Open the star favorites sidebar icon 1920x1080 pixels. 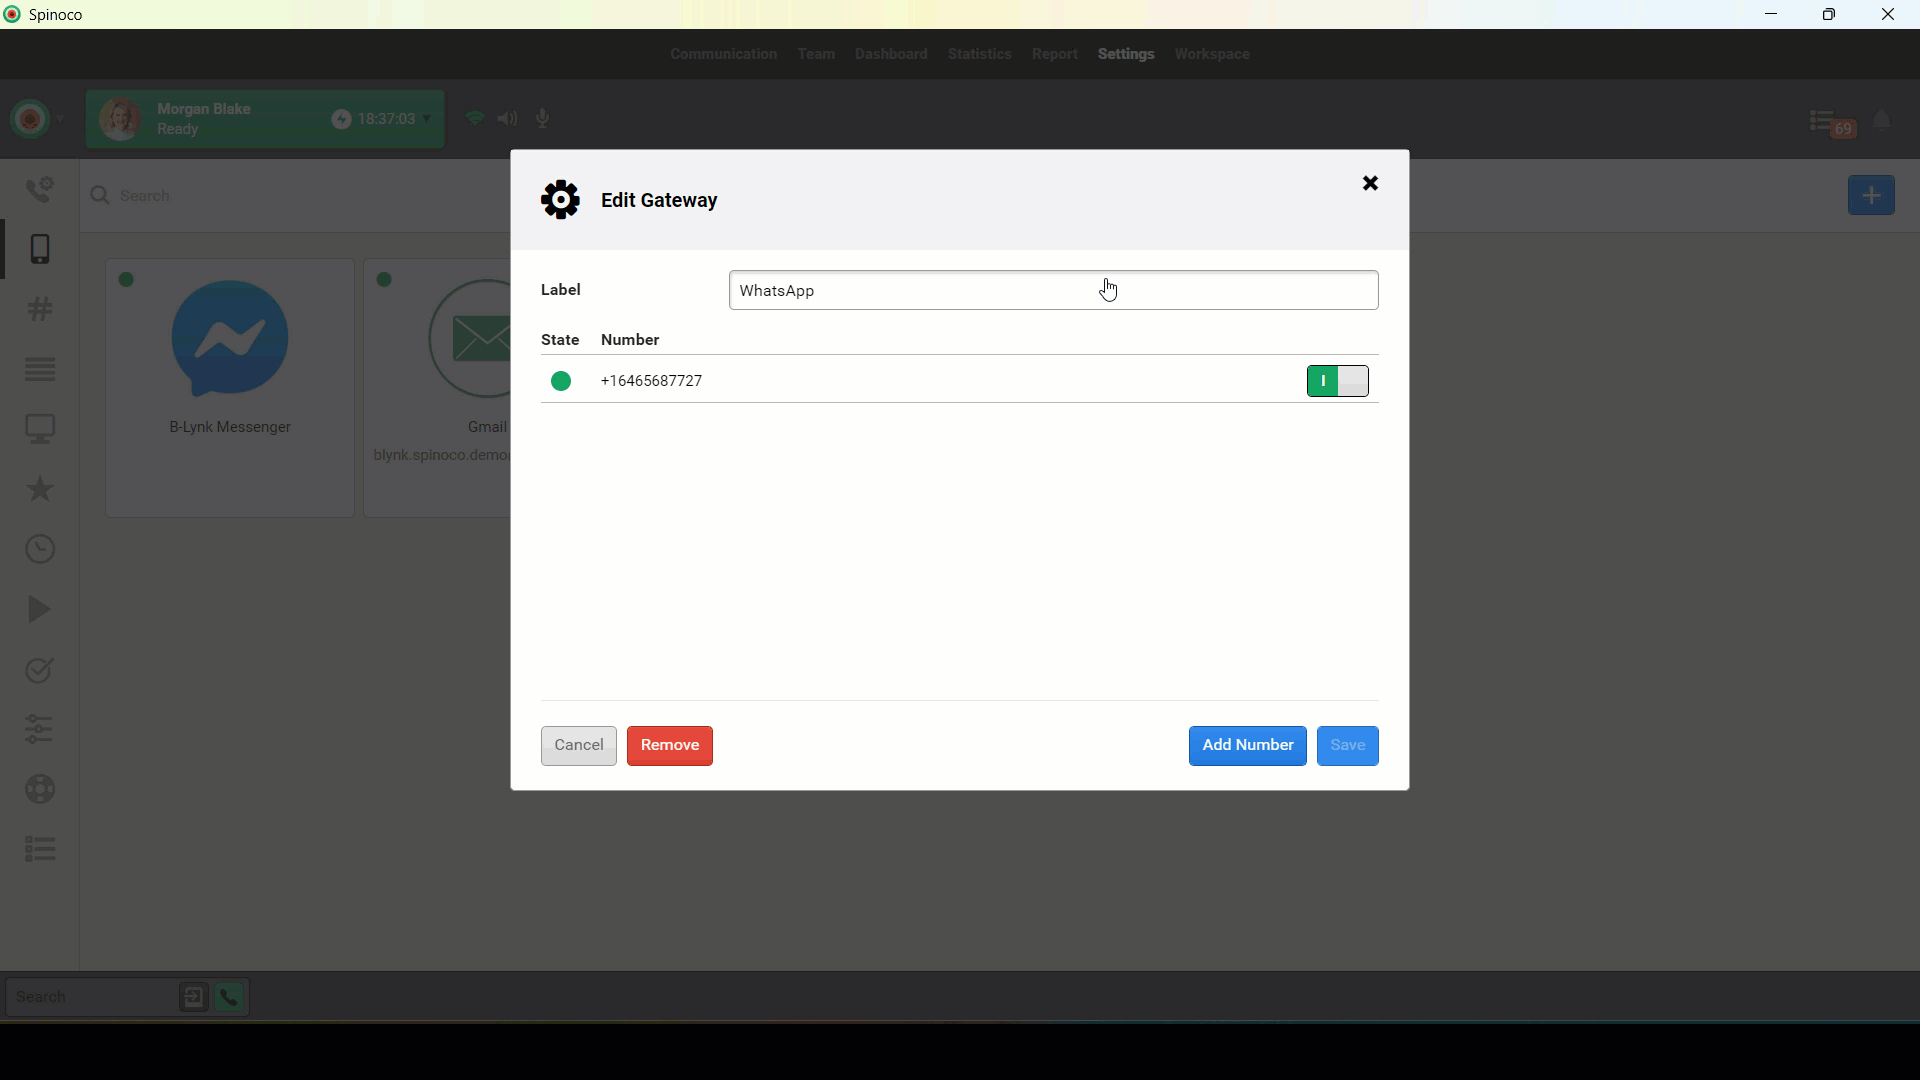pyautogui.click(x=40, y=489)
